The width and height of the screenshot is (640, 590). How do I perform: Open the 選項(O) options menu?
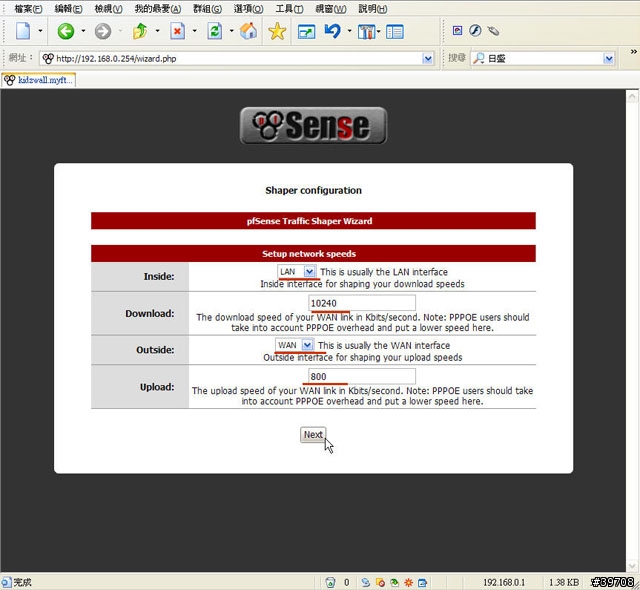tap(249, 9)
